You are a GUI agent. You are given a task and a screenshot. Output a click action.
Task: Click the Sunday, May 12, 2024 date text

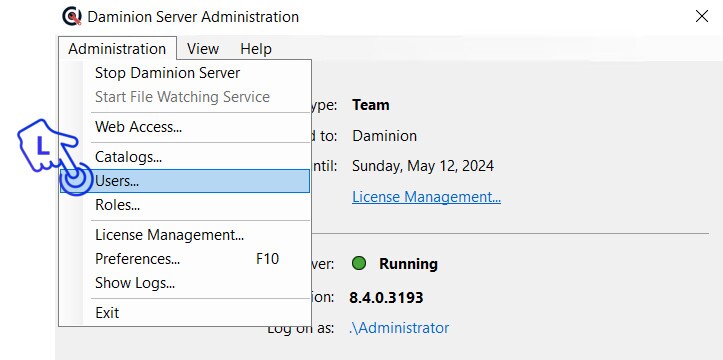point(423,166)
